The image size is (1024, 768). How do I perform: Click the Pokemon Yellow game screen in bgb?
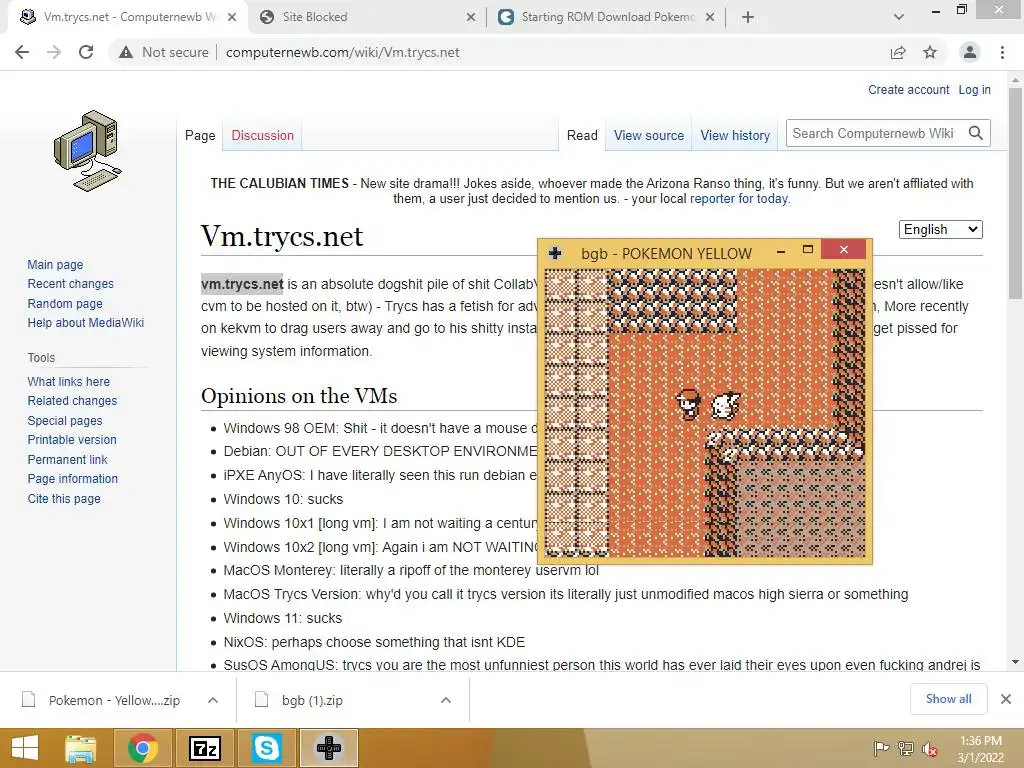pos(705,413)
